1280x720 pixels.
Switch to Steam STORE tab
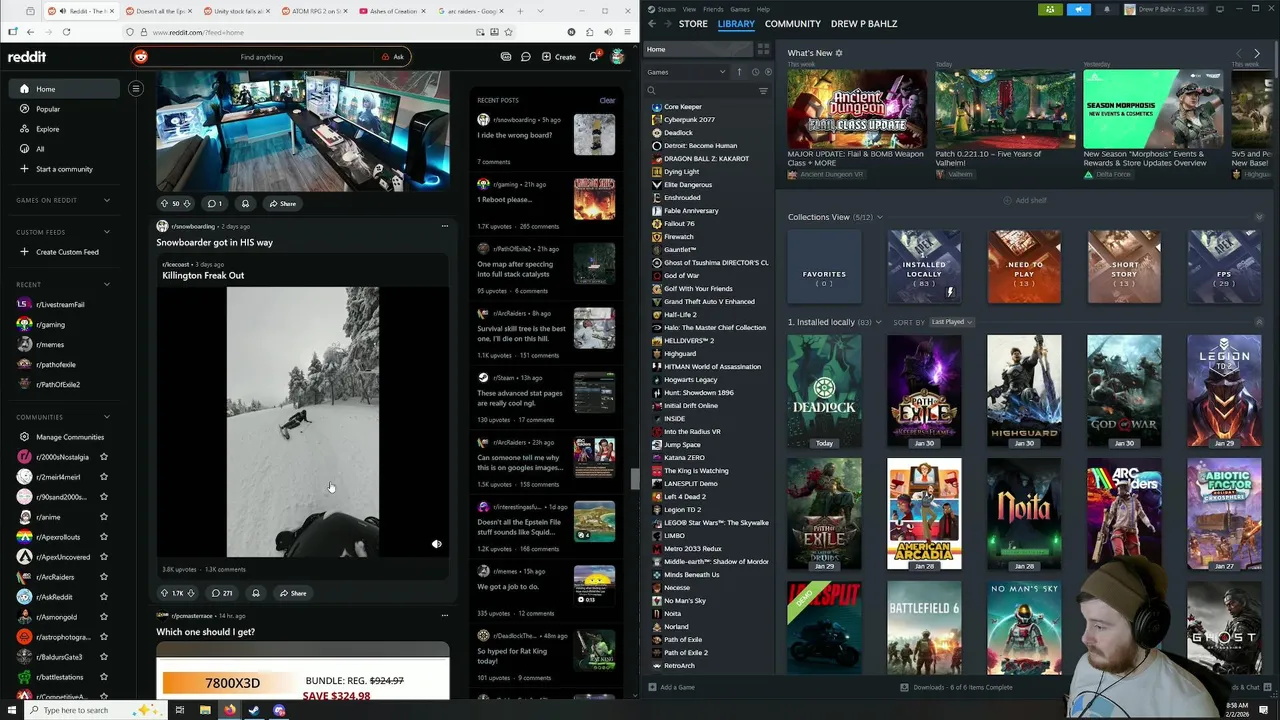tap(693, 23)
